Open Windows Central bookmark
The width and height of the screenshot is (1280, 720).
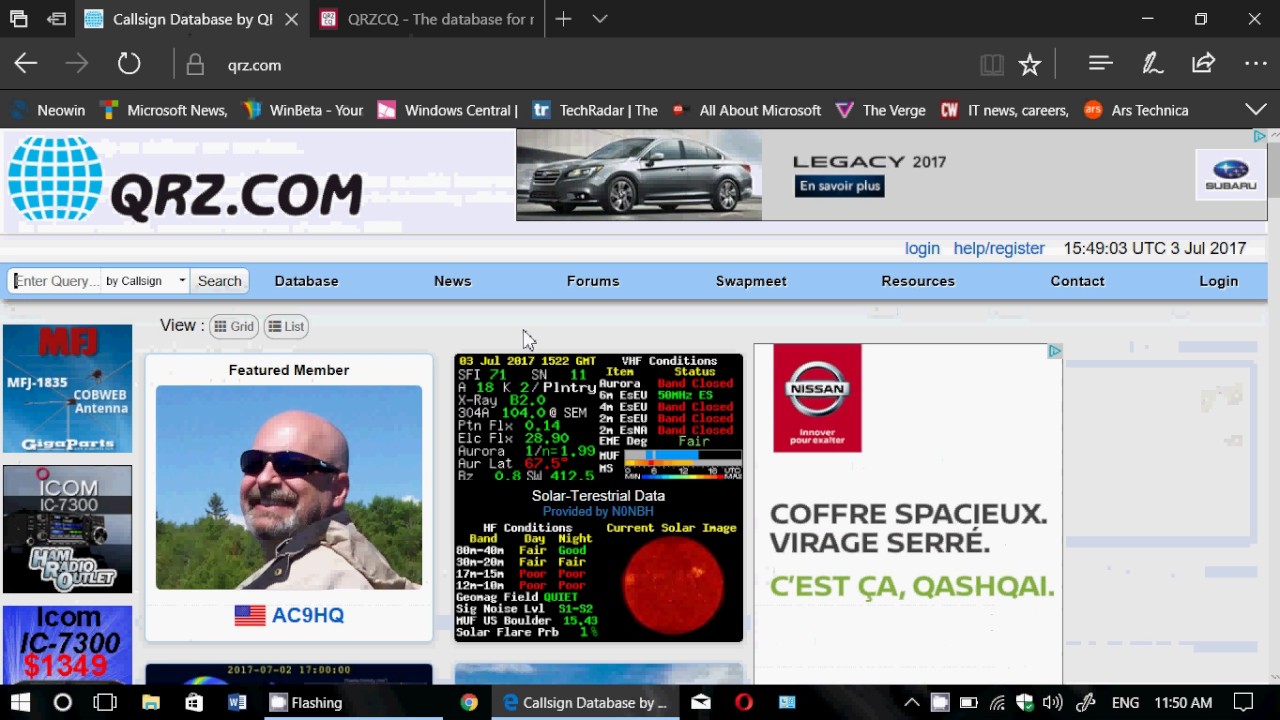pos(448,110)
